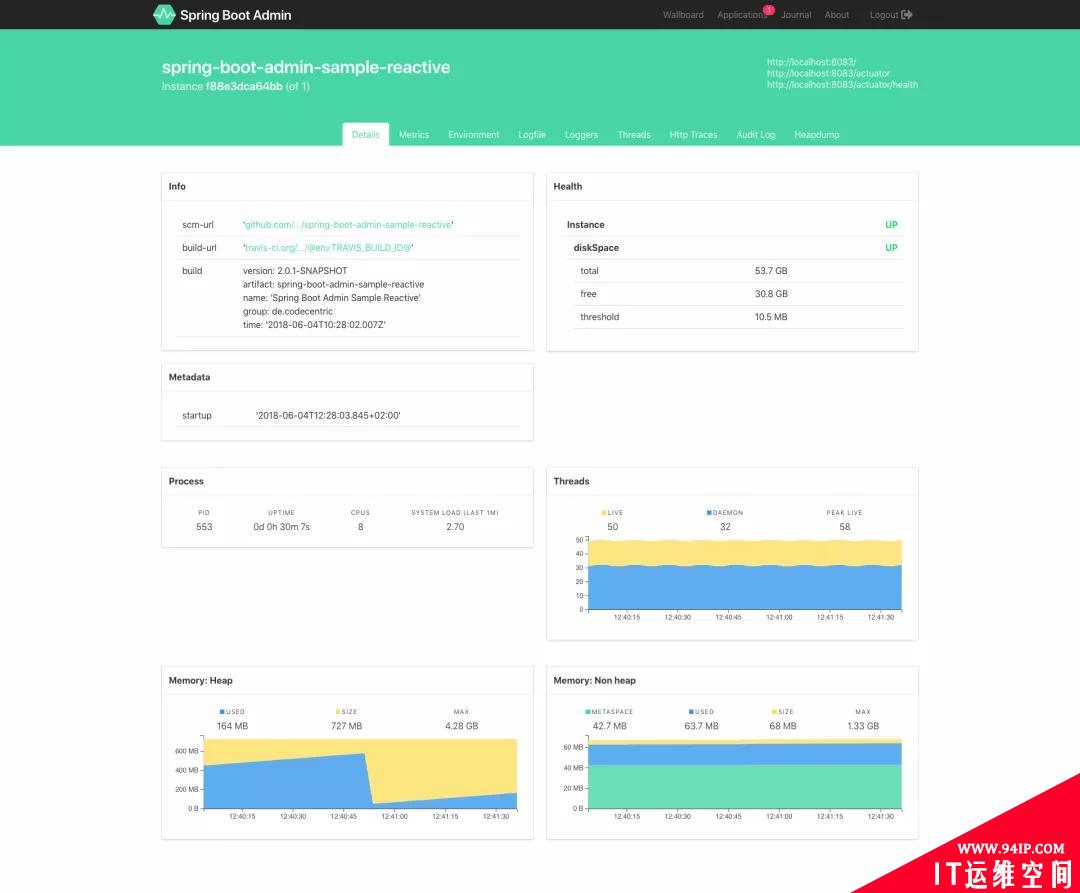This screenshot has height=893, width=1080.
Task: Click the green METASPACE legend swatch
Action: (588, 712)
